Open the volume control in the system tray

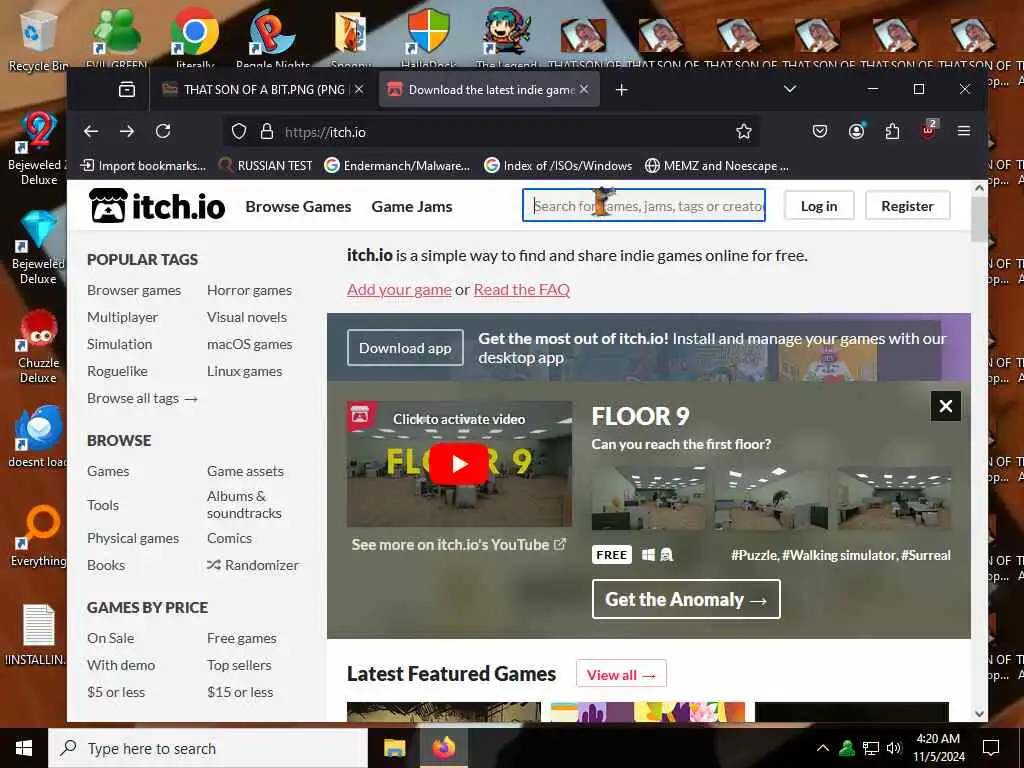[x=894, y=748]
